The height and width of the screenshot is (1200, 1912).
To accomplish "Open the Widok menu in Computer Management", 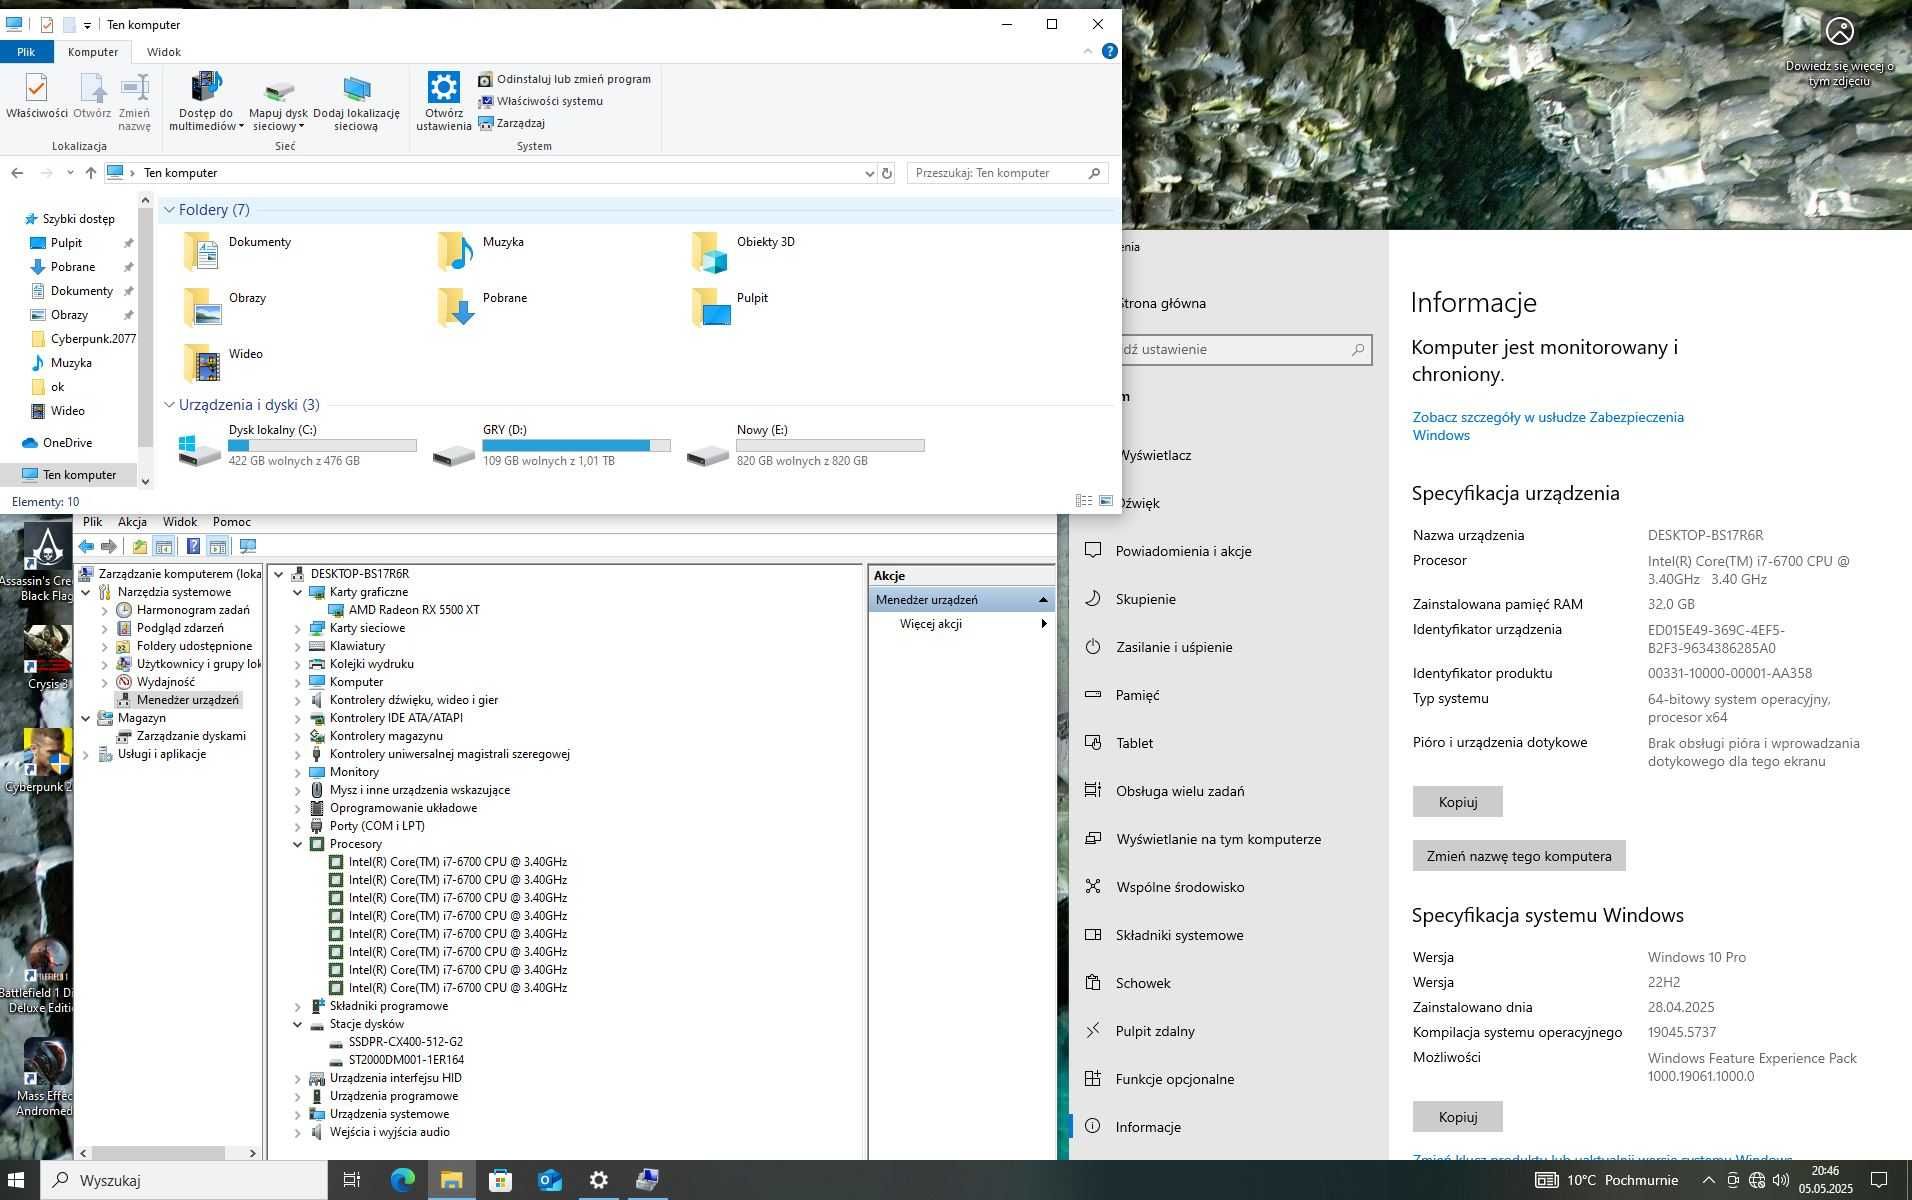I will [x=180, y=522].
